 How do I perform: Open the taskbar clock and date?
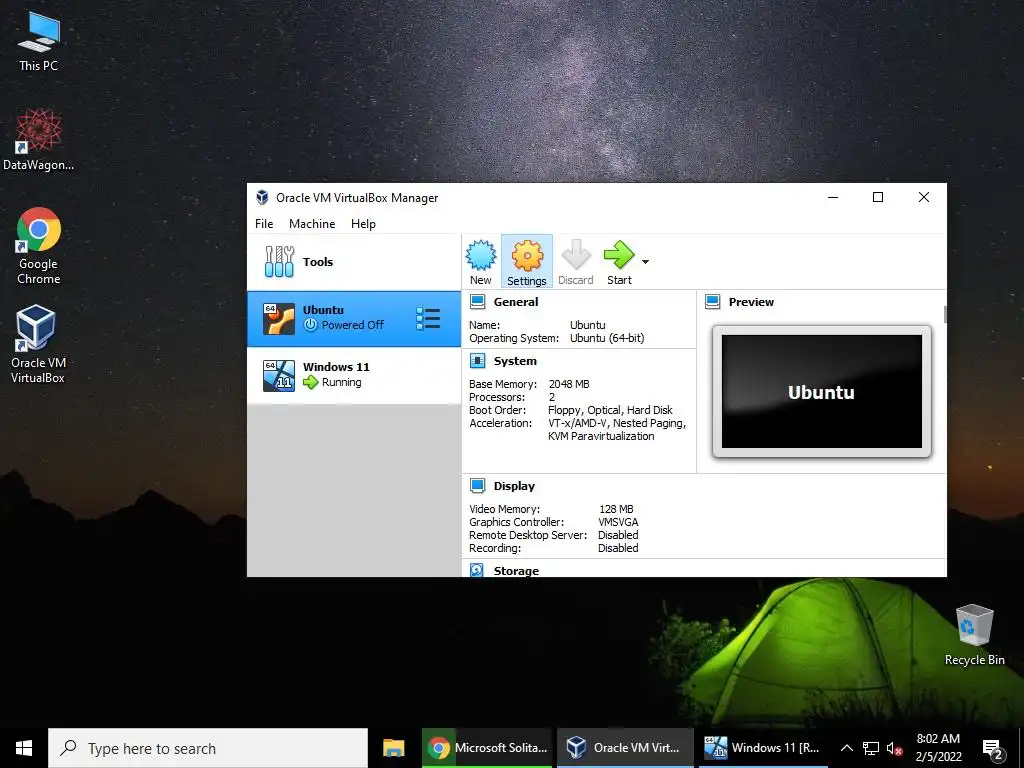point(938,748)
